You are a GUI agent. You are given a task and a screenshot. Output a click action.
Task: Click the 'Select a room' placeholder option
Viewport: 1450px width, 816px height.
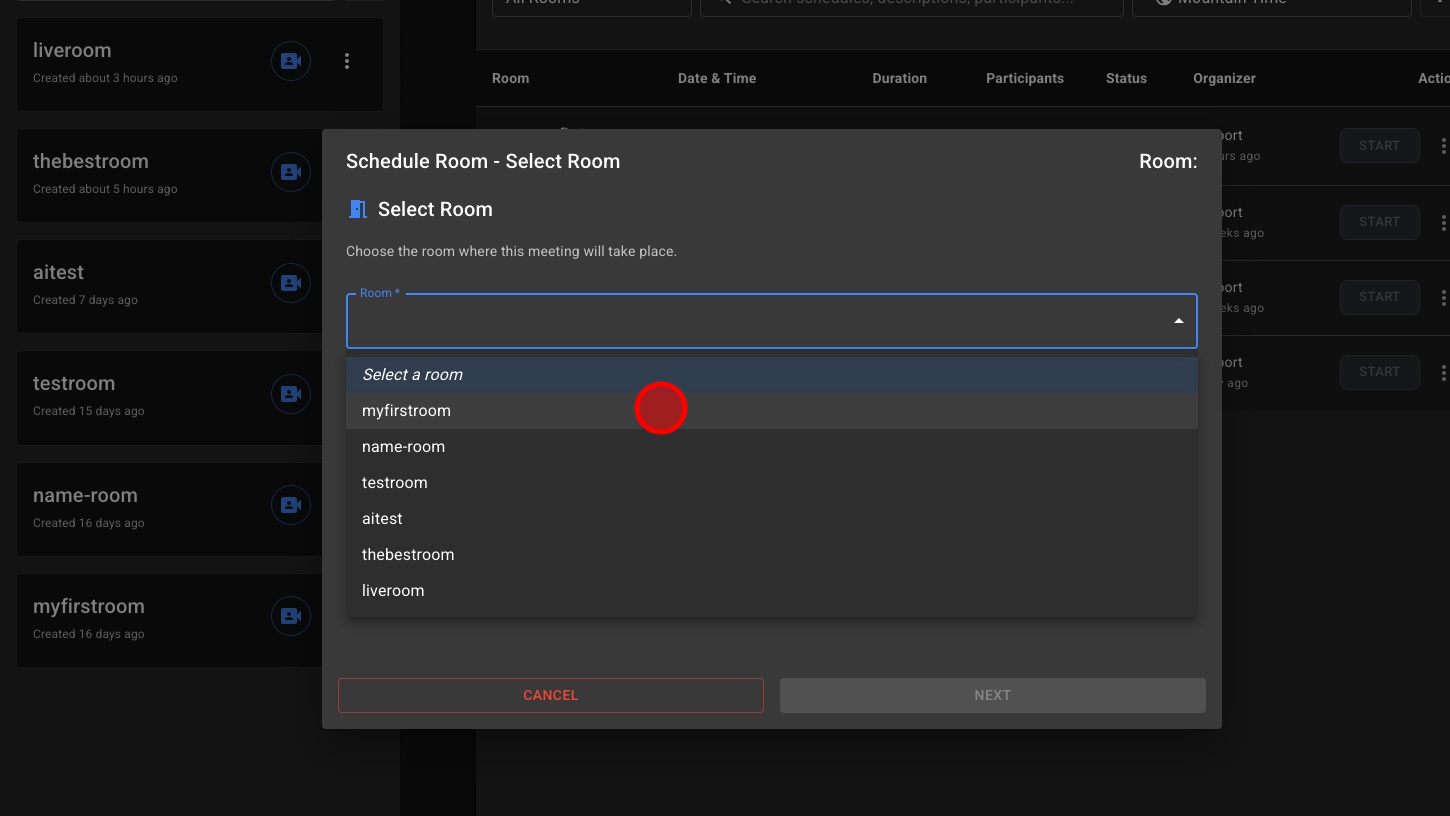(x=412, y=375)
